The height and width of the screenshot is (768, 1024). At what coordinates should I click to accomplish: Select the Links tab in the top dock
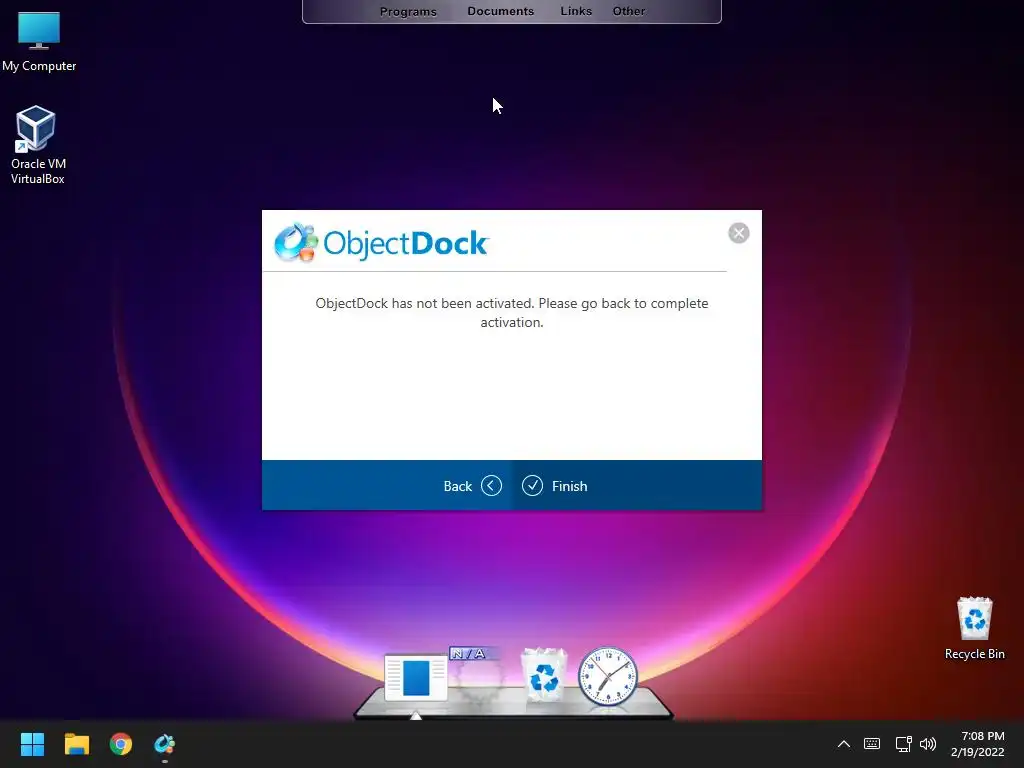(x=576, y=11)
